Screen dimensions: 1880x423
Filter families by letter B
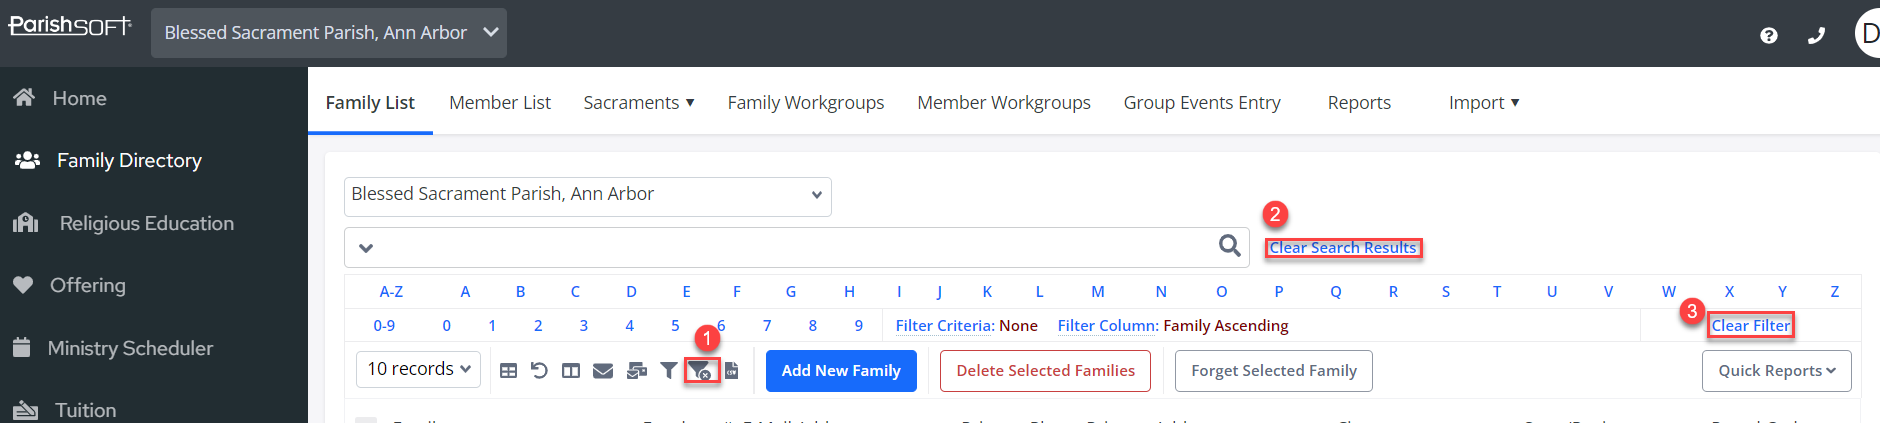click(521, 292)
